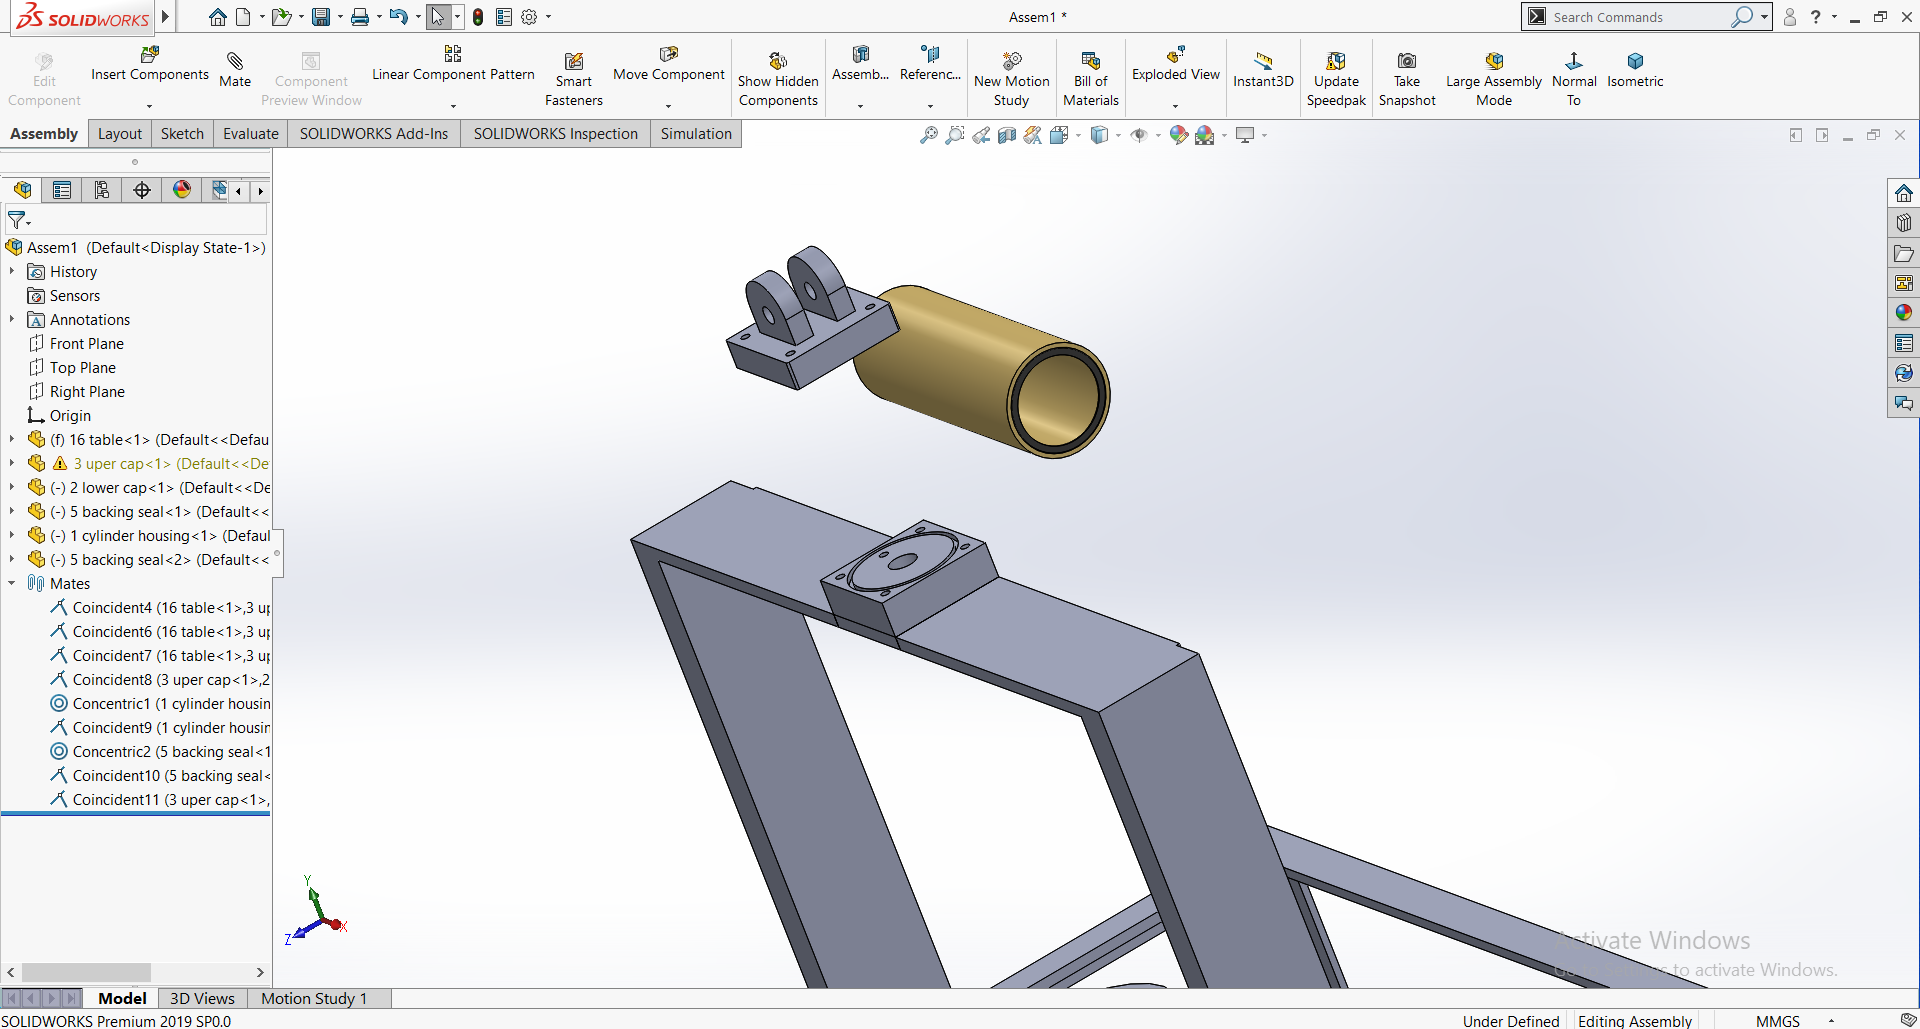Take Snapshot of the assembly
The image size is (1920, 1029).
click(x=1407, y=79)
